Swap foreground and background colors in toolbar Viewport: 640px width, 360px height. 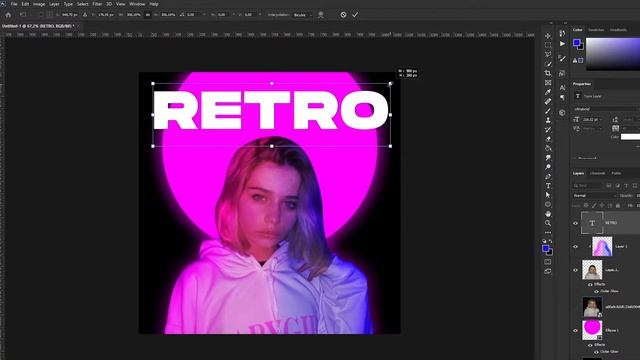tap(551, 242)
